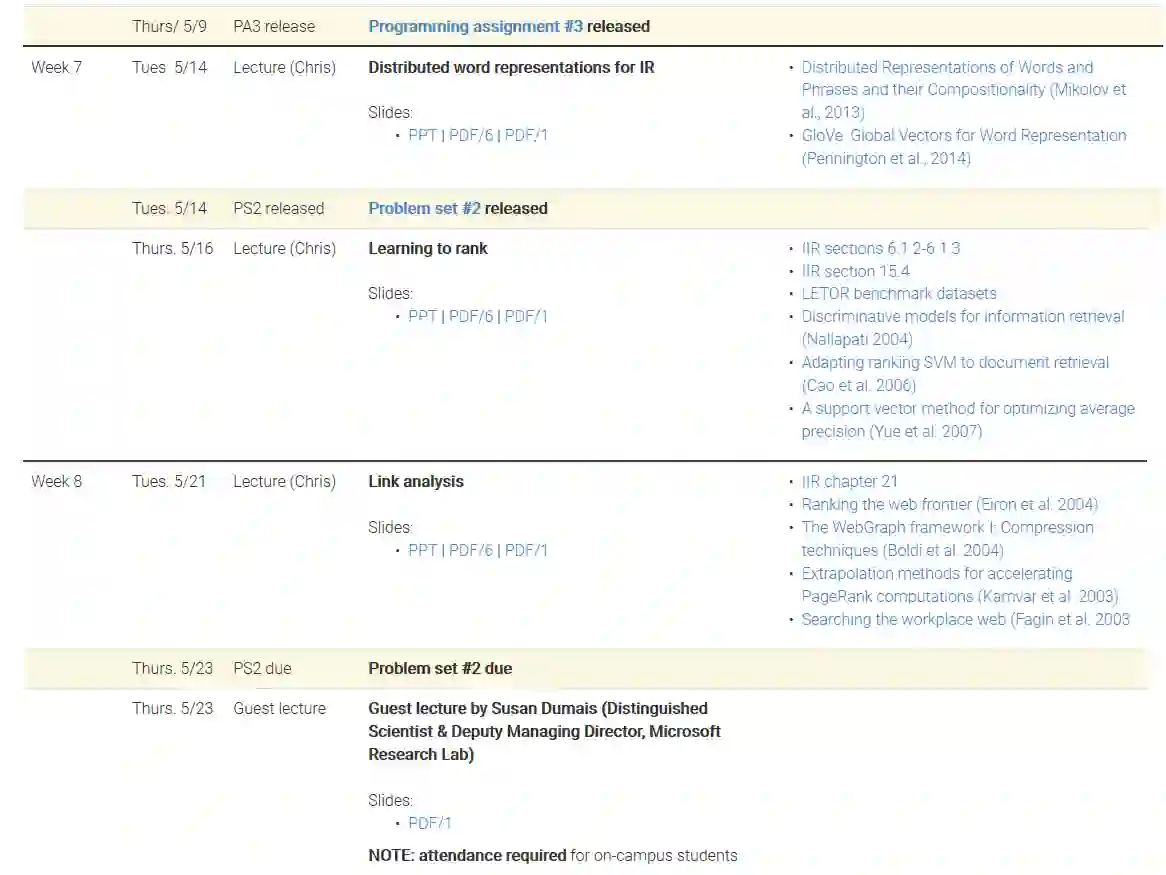Viewport: 1166px width, 875px height.
Task: Open Programming assignment #3 link
Action: [475, 27]
